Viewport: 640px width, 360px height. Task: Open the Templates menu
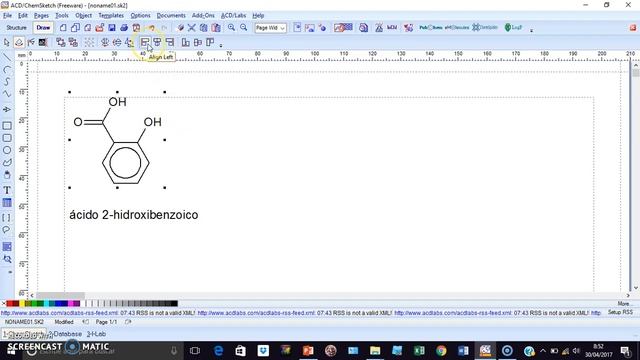point(111,16)
